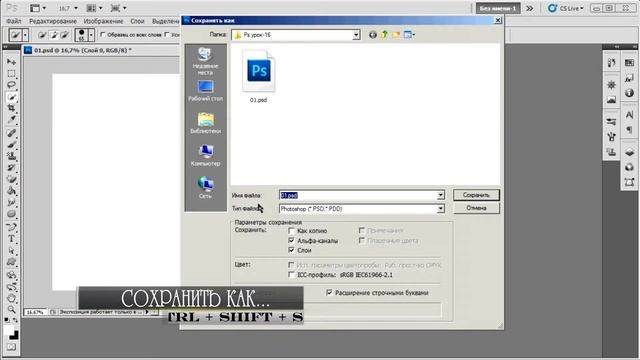Uncheck the Альфа-каналы checkbox
Screen dimensions: 640x360
(291, 240)
